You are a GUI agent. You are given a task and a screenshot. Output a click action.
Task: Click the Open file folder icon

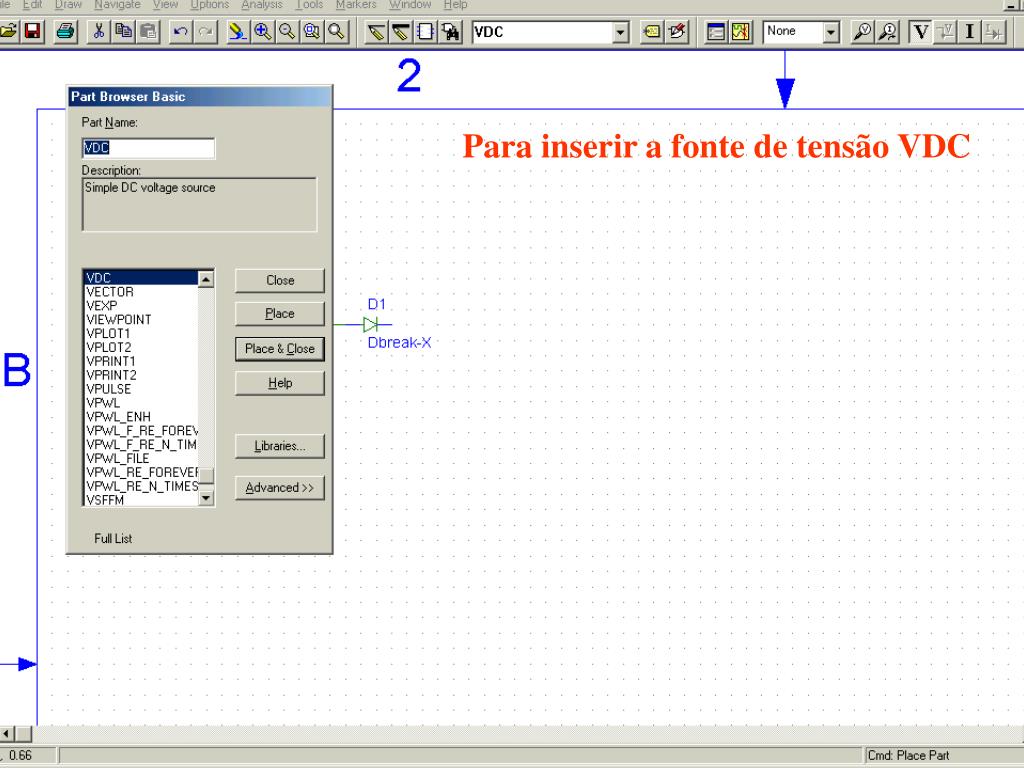(x=8, y=31)
